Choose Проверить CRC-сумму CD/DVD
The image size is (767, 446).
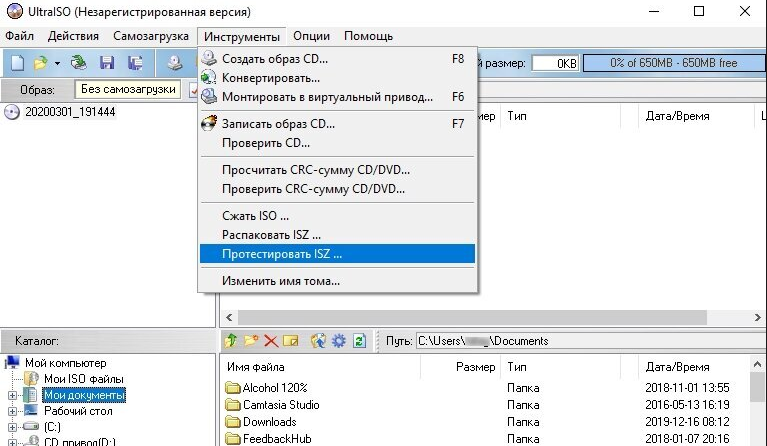(x=337, y=189)
